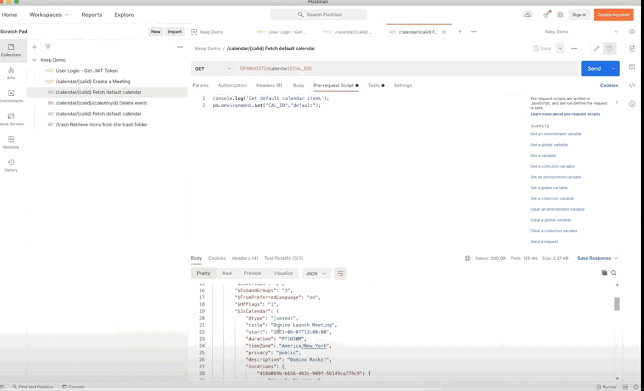Open Find and Replace in status bar
644x391 pixels.
pos(33,387)
